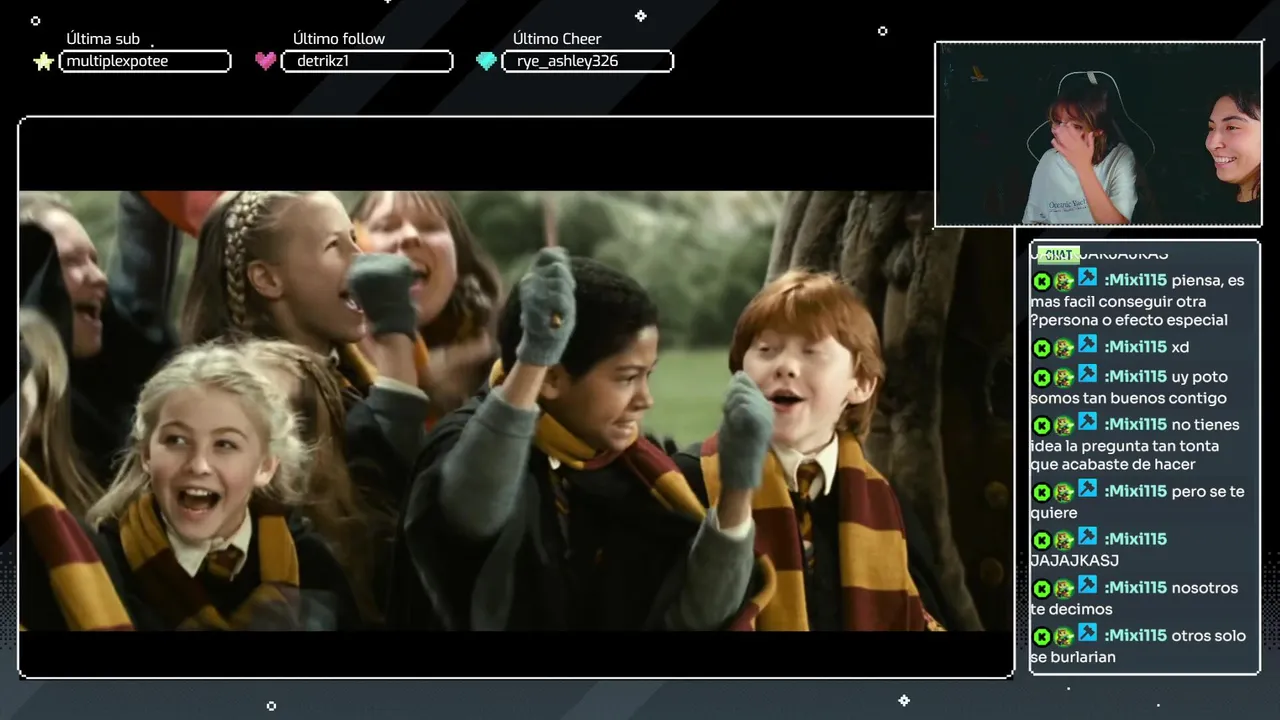1280x720 pixels.
Task: Click green K badge on the 'nosotros' message
Action: (1041, 589)
